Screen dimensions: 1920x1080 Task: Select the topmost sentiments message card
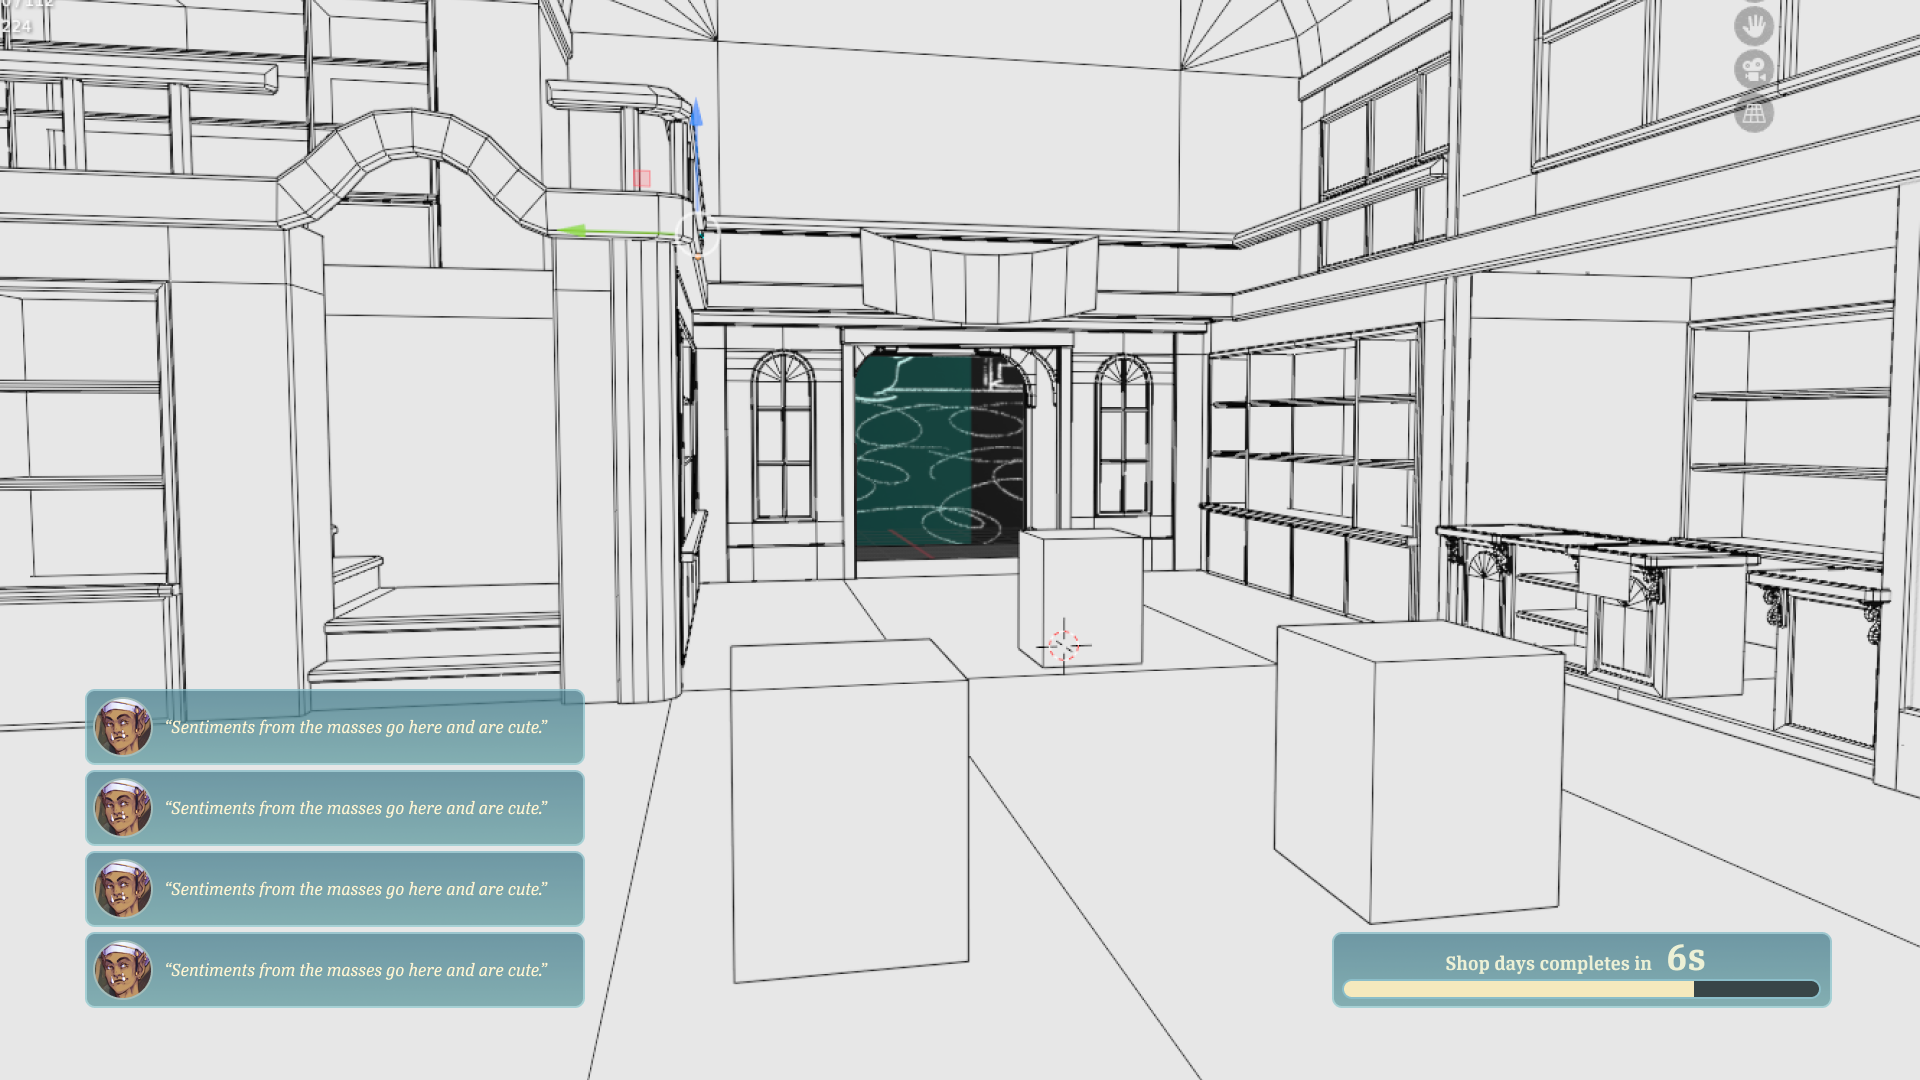point(335,727)
